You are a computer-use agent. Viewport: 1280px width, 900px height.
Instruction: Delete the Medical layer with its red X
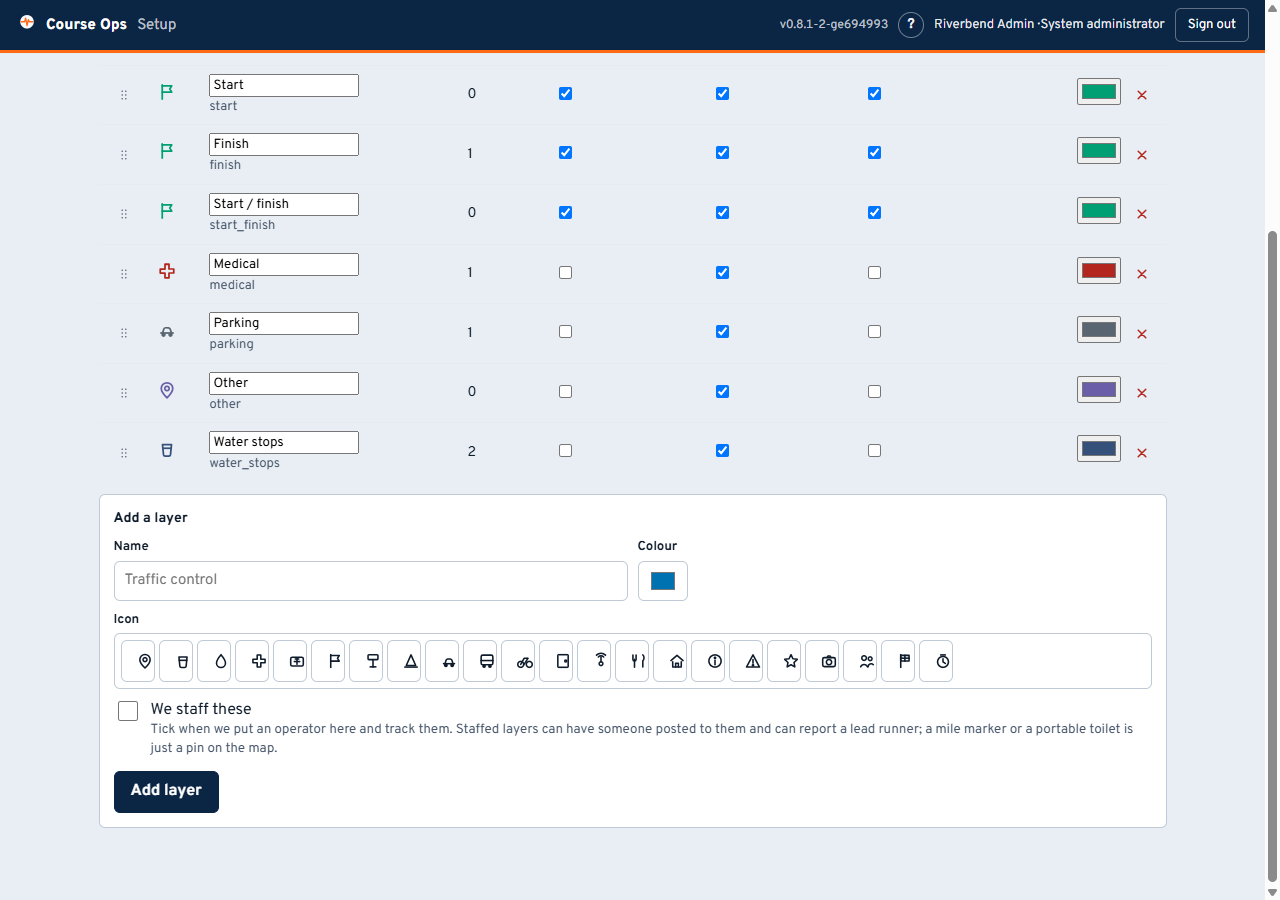coord(1142,274)
